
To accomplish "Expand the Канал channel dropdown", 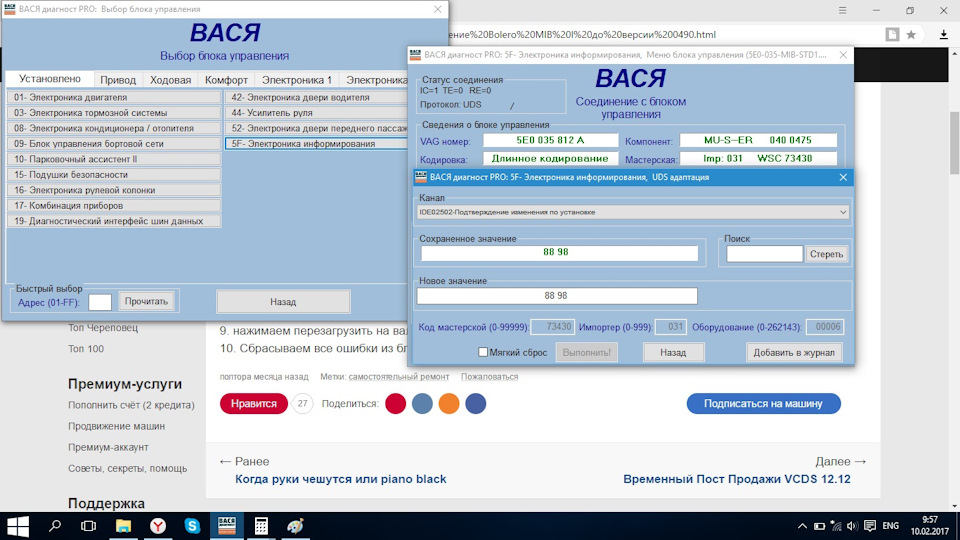I will point(842,212).
